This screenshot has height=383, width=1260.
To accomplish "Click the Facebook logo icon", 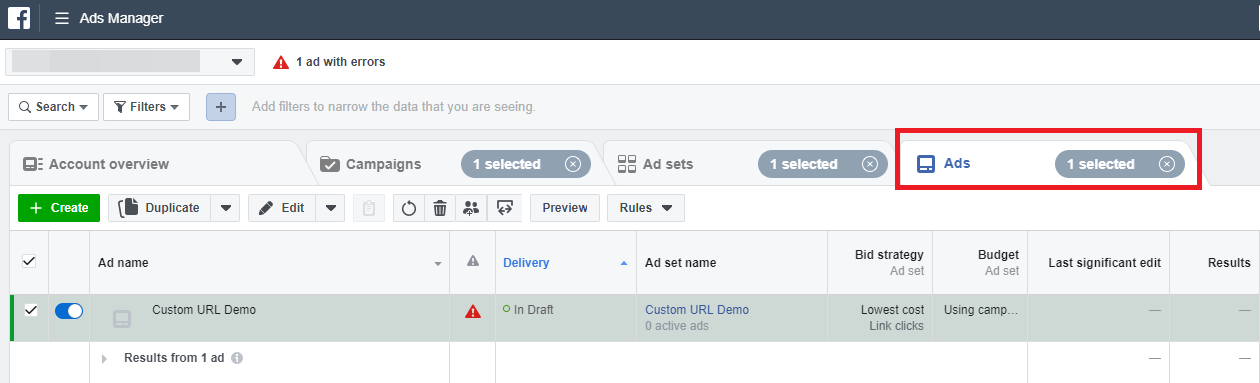I will (x=19, y=18).
